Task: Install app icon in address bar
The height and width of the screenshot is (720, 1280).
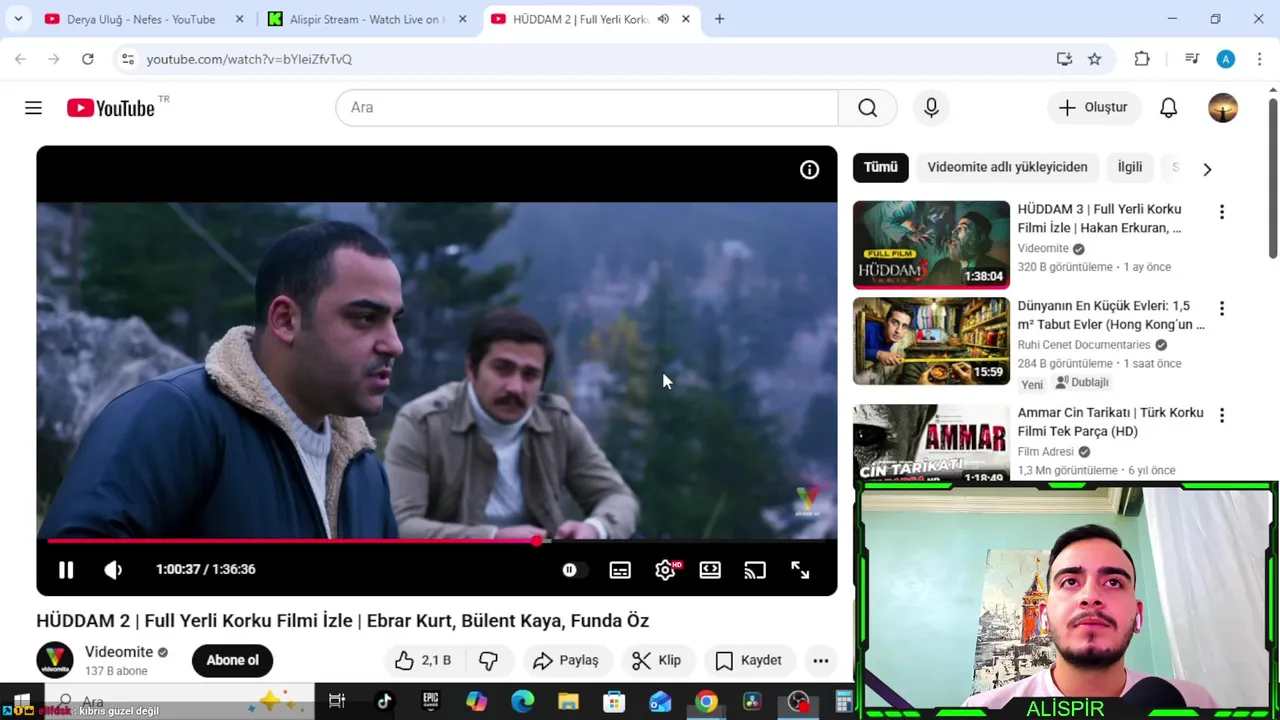Action: coord(1064,59)
